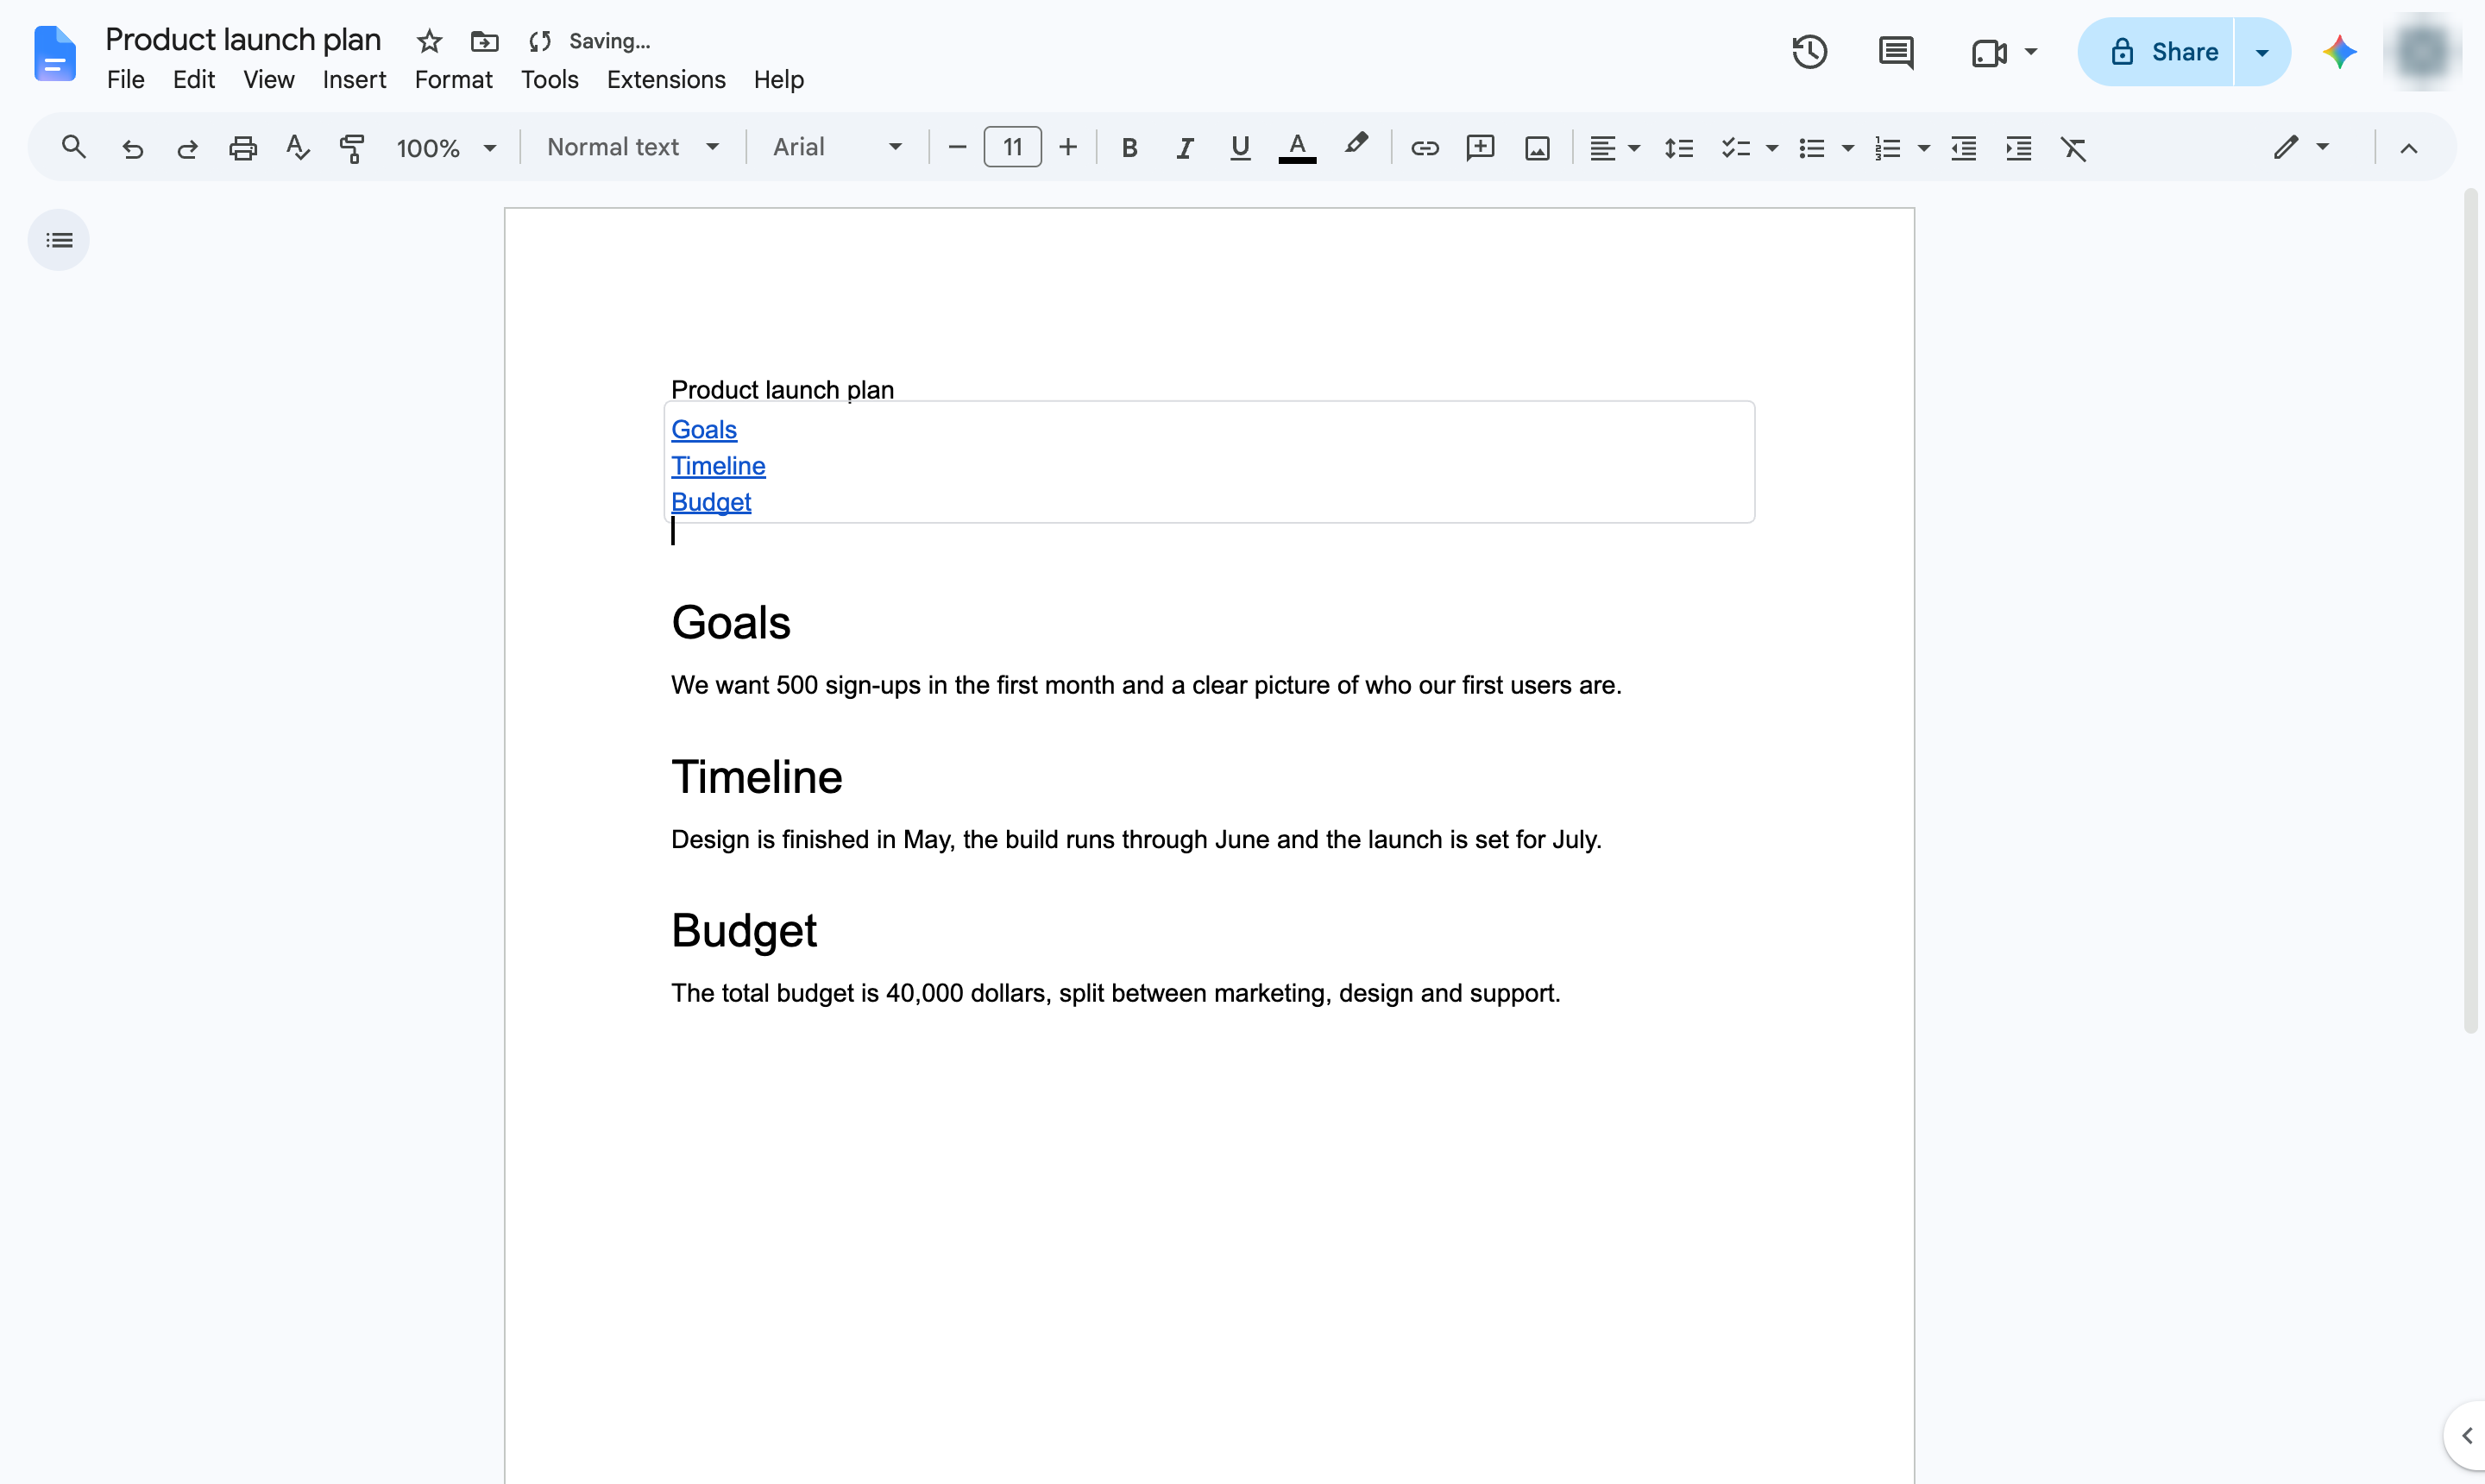
Task: Run spelling and grammar check
Action: 297,148
